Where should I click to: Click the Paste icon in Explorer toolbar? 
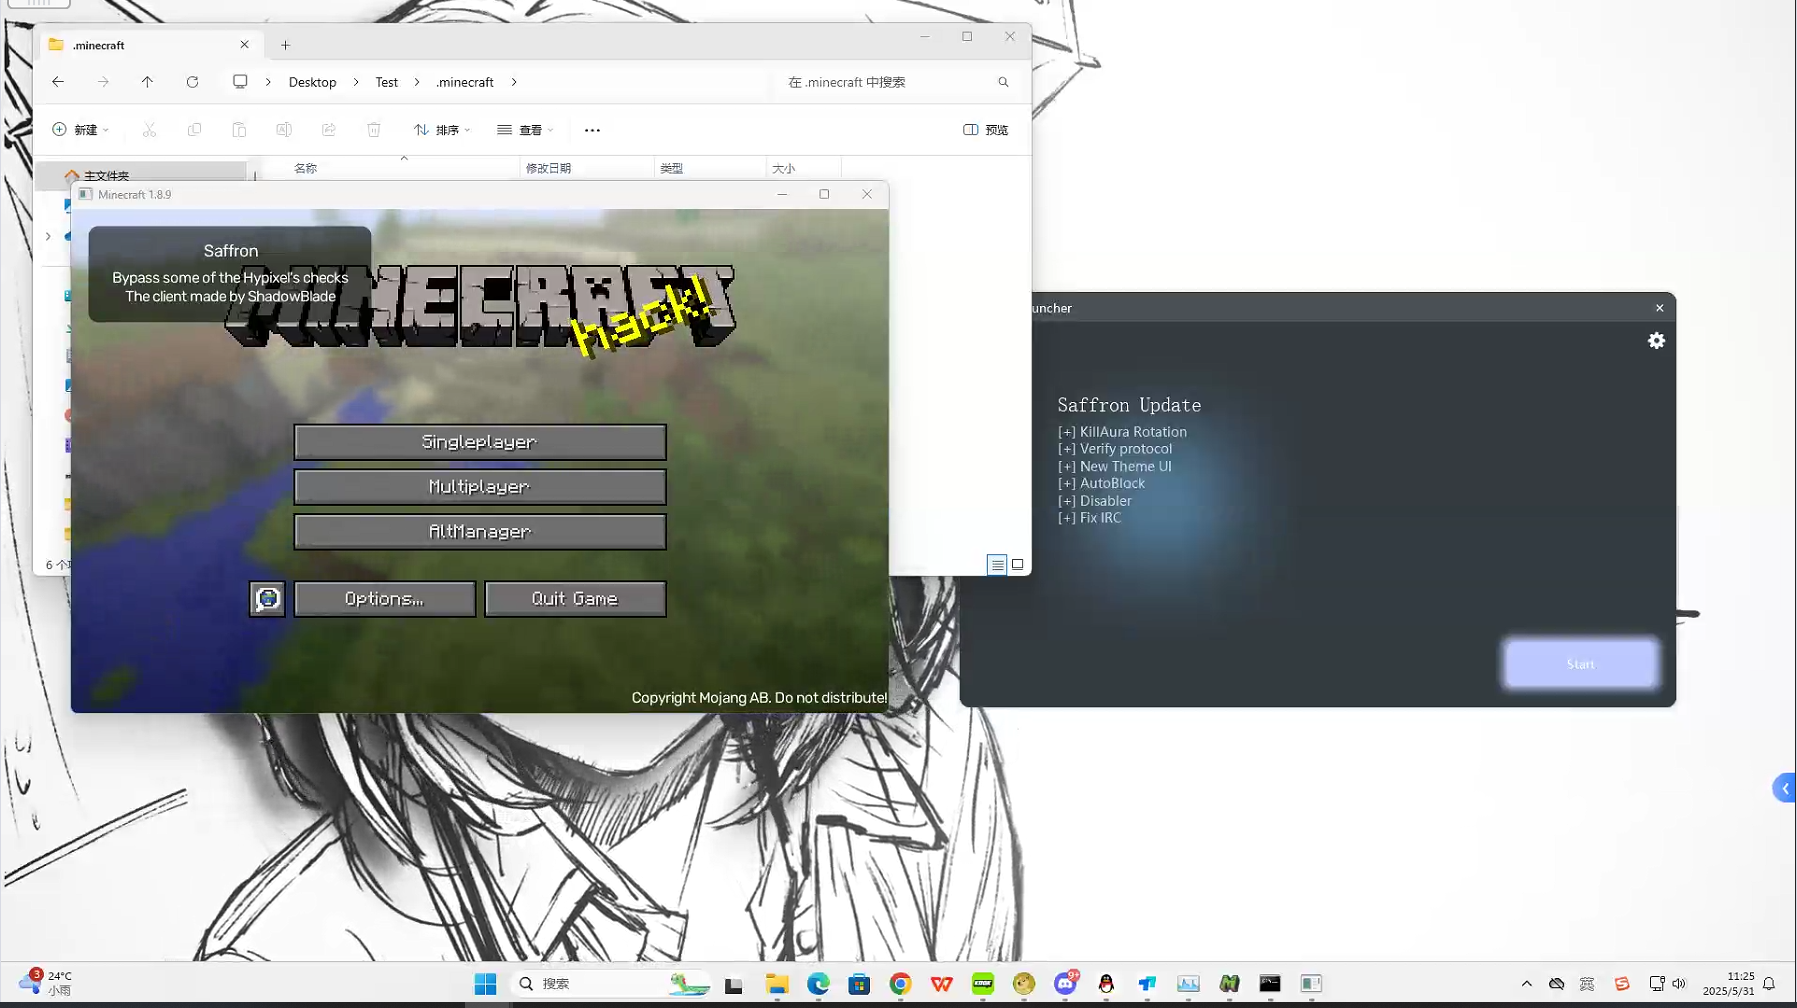[239, 130]
